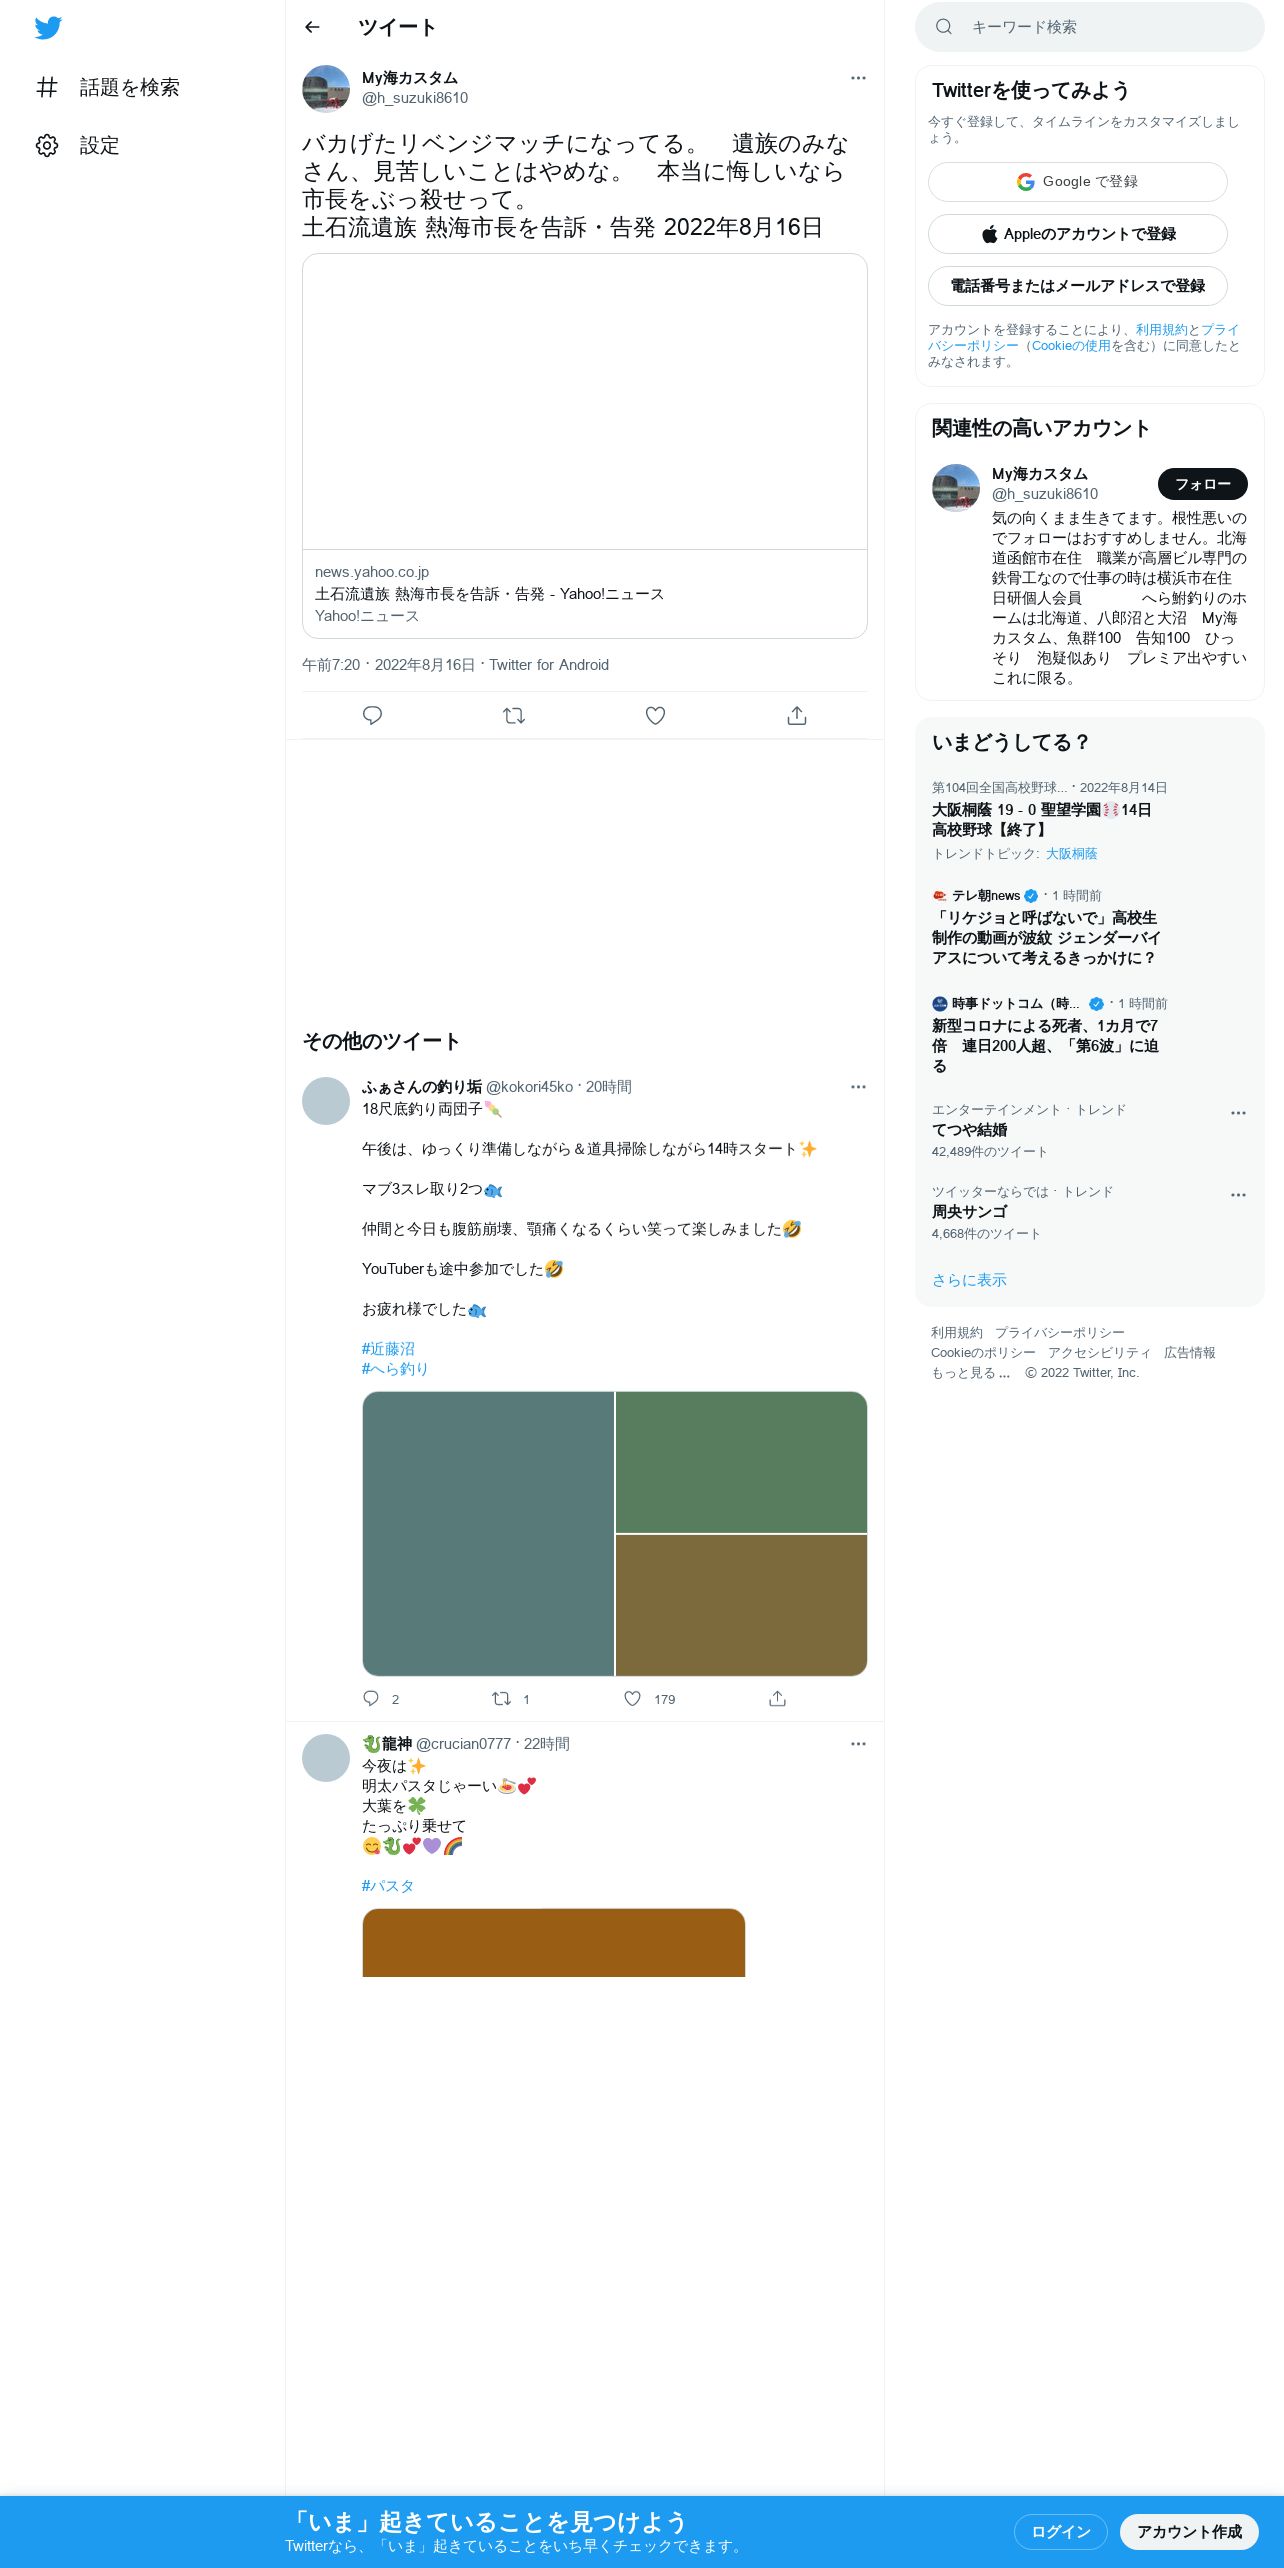Viewport: 1284px width, 2568px height.
Task: Reply to My海カスタム's tweet
Action: coord(372,715)
